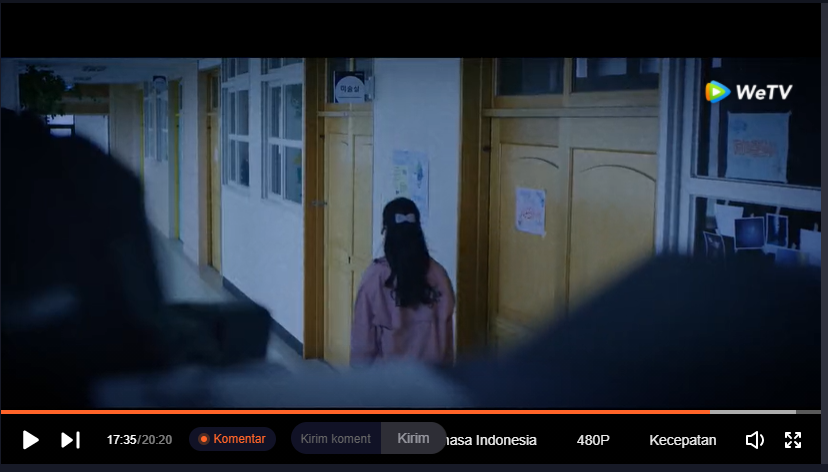The height and width of the screenshot is (472, 828).
Task: Click the video frame to resume playback
Action: [x=411, y=232]
